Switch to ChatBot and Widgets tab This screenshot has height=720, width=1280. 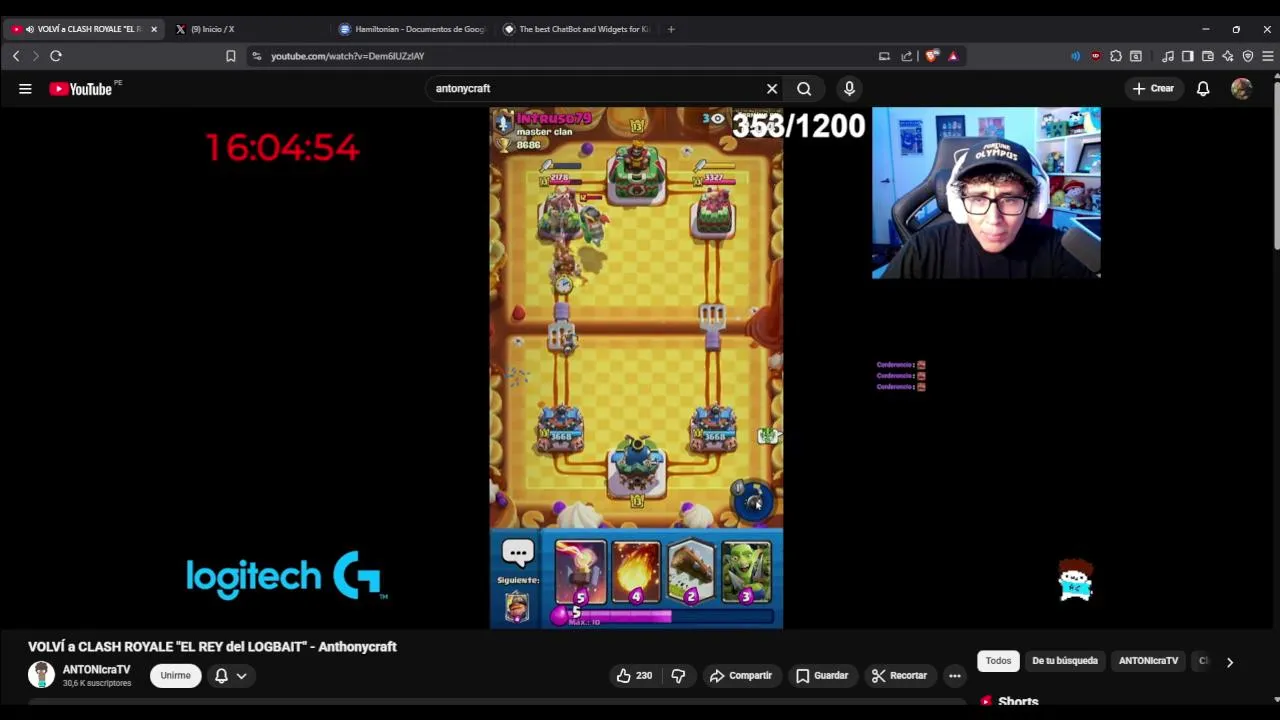tap(576, 29)
